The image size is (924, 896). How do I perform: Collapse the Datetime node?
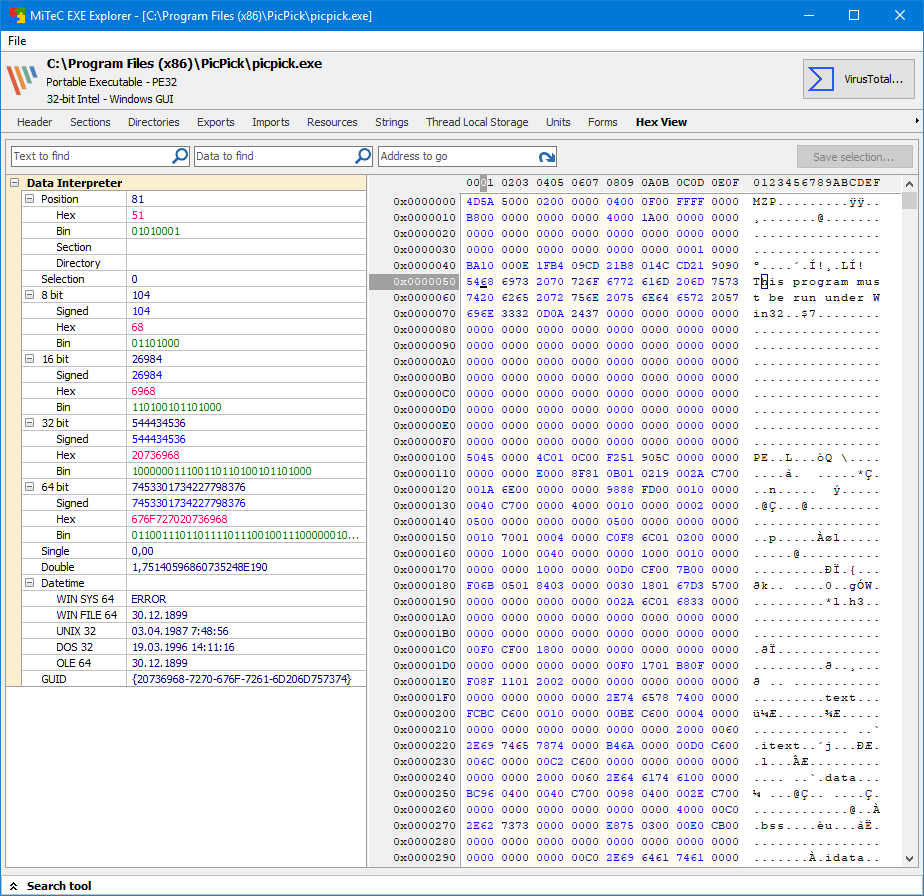[x=29, y=583]
